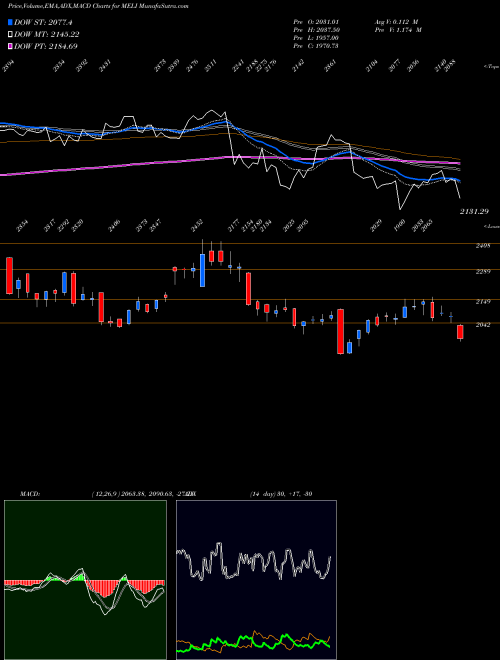The image size is (500, 660).
Task: Click the MACD: panel heading
Action: (30, 494)
